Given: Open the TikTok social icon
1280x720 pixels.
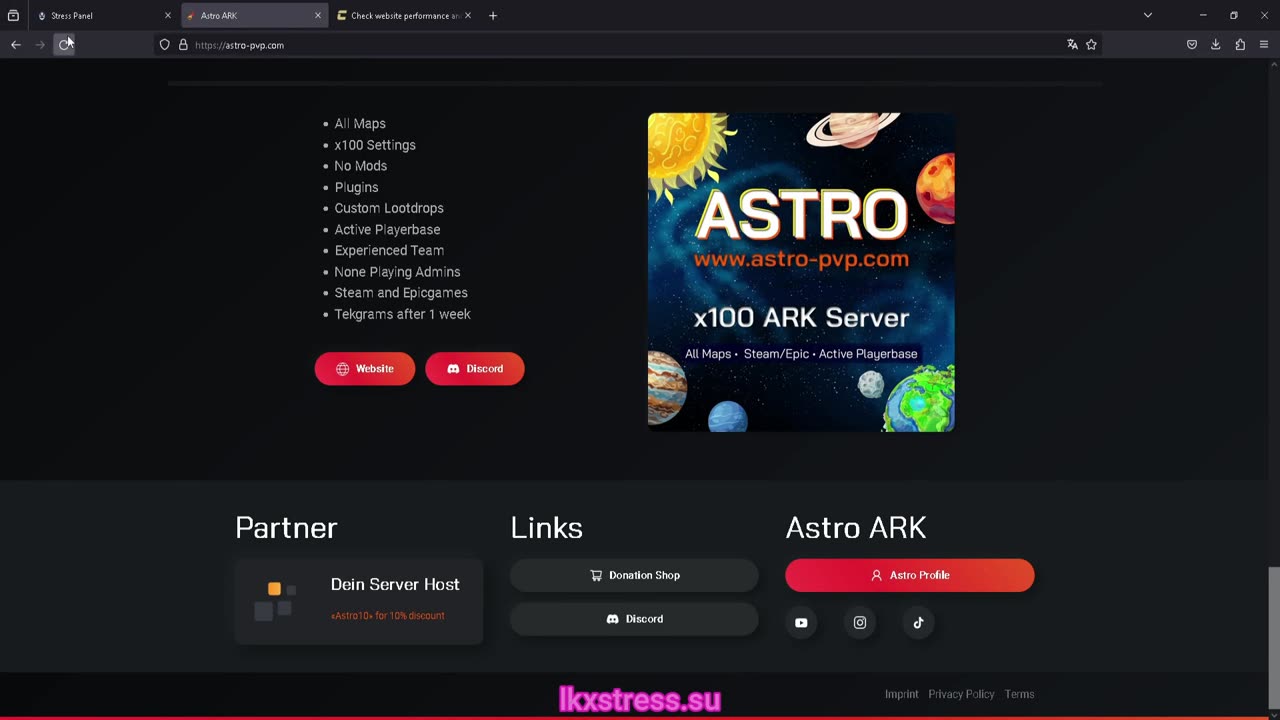Looking at the screenshot, I should pyautogui.click(x=918, y=622).
